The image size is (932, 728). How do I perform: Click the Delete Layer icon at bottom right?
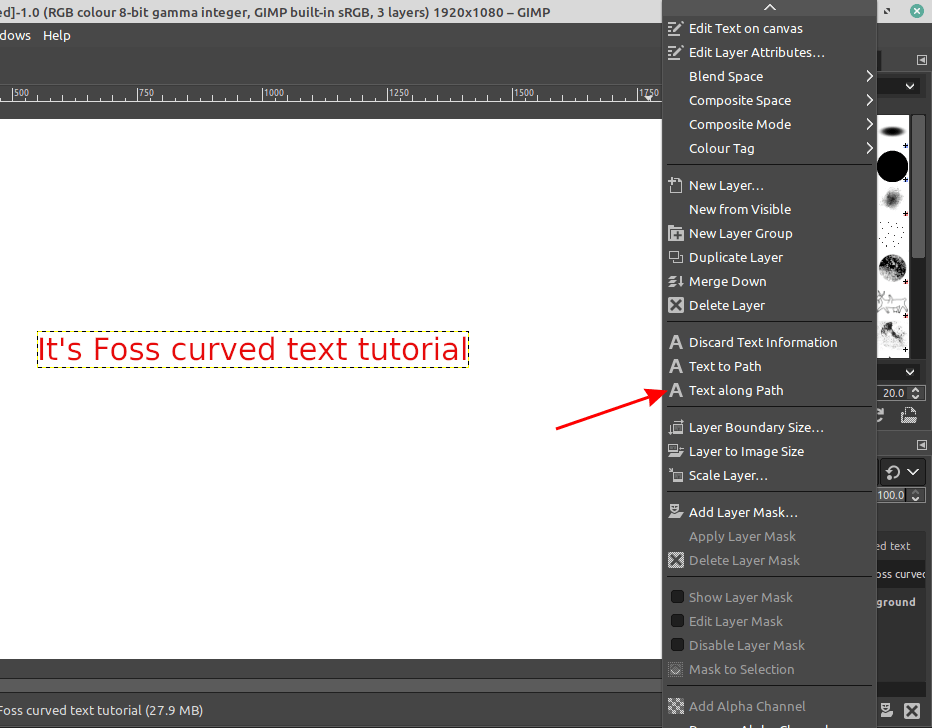point(911,710)
